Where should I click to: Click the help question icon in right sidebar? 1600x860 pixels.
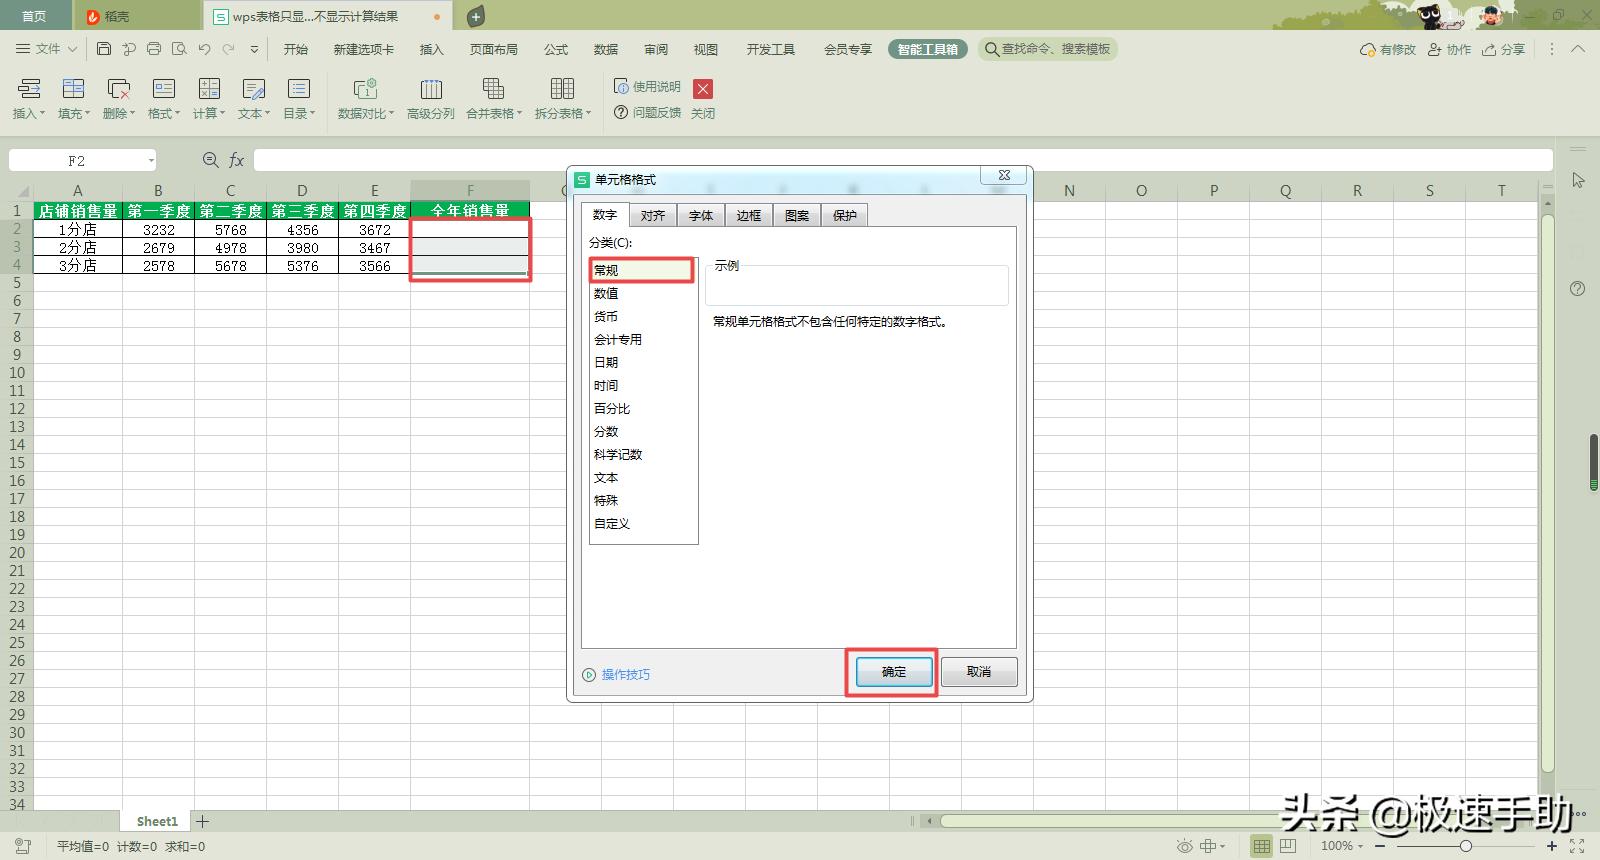(1577, 289)
